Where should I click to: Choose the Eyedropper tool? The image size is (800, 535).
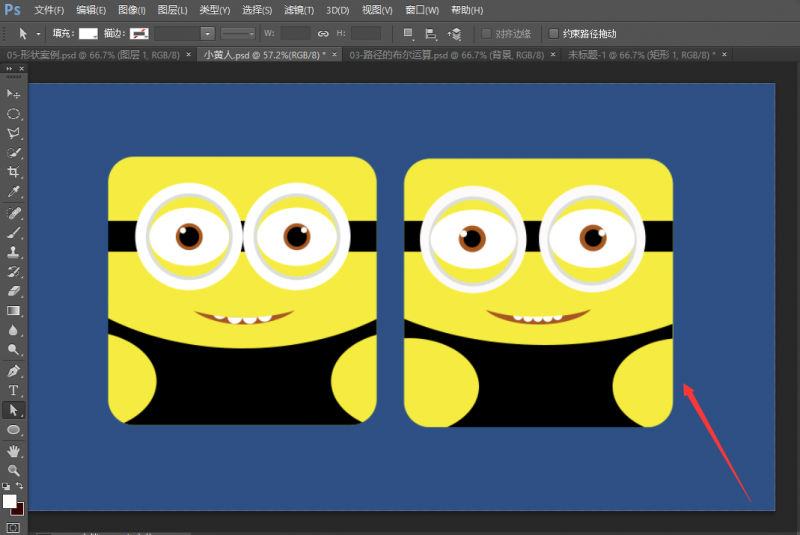14,192
